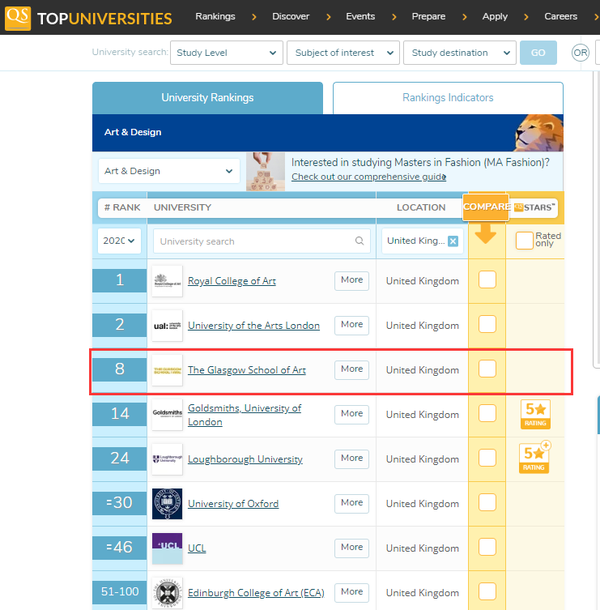The height and width of the screenshot is (610, 600).
Task: Click the lion mascot image
Action: tap(539, 133)
